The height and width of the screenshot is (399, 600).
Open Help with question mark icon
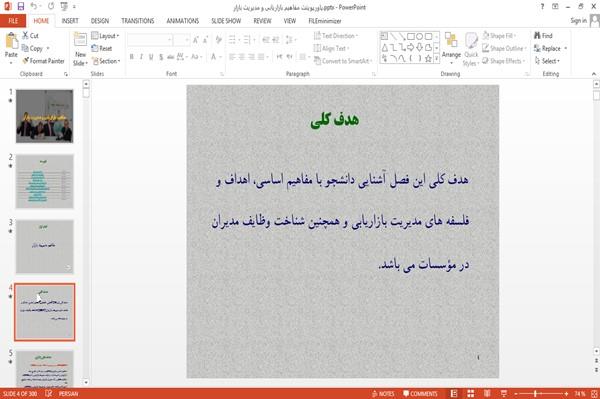(542, 7)
